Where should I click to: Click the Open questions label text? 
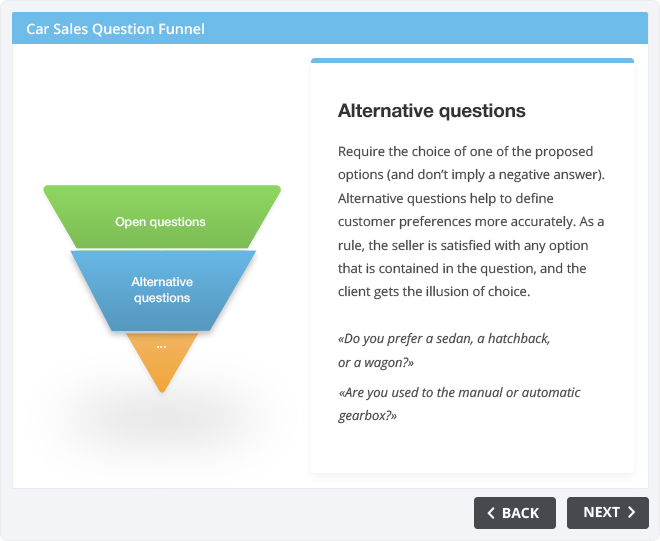point(160,222)
